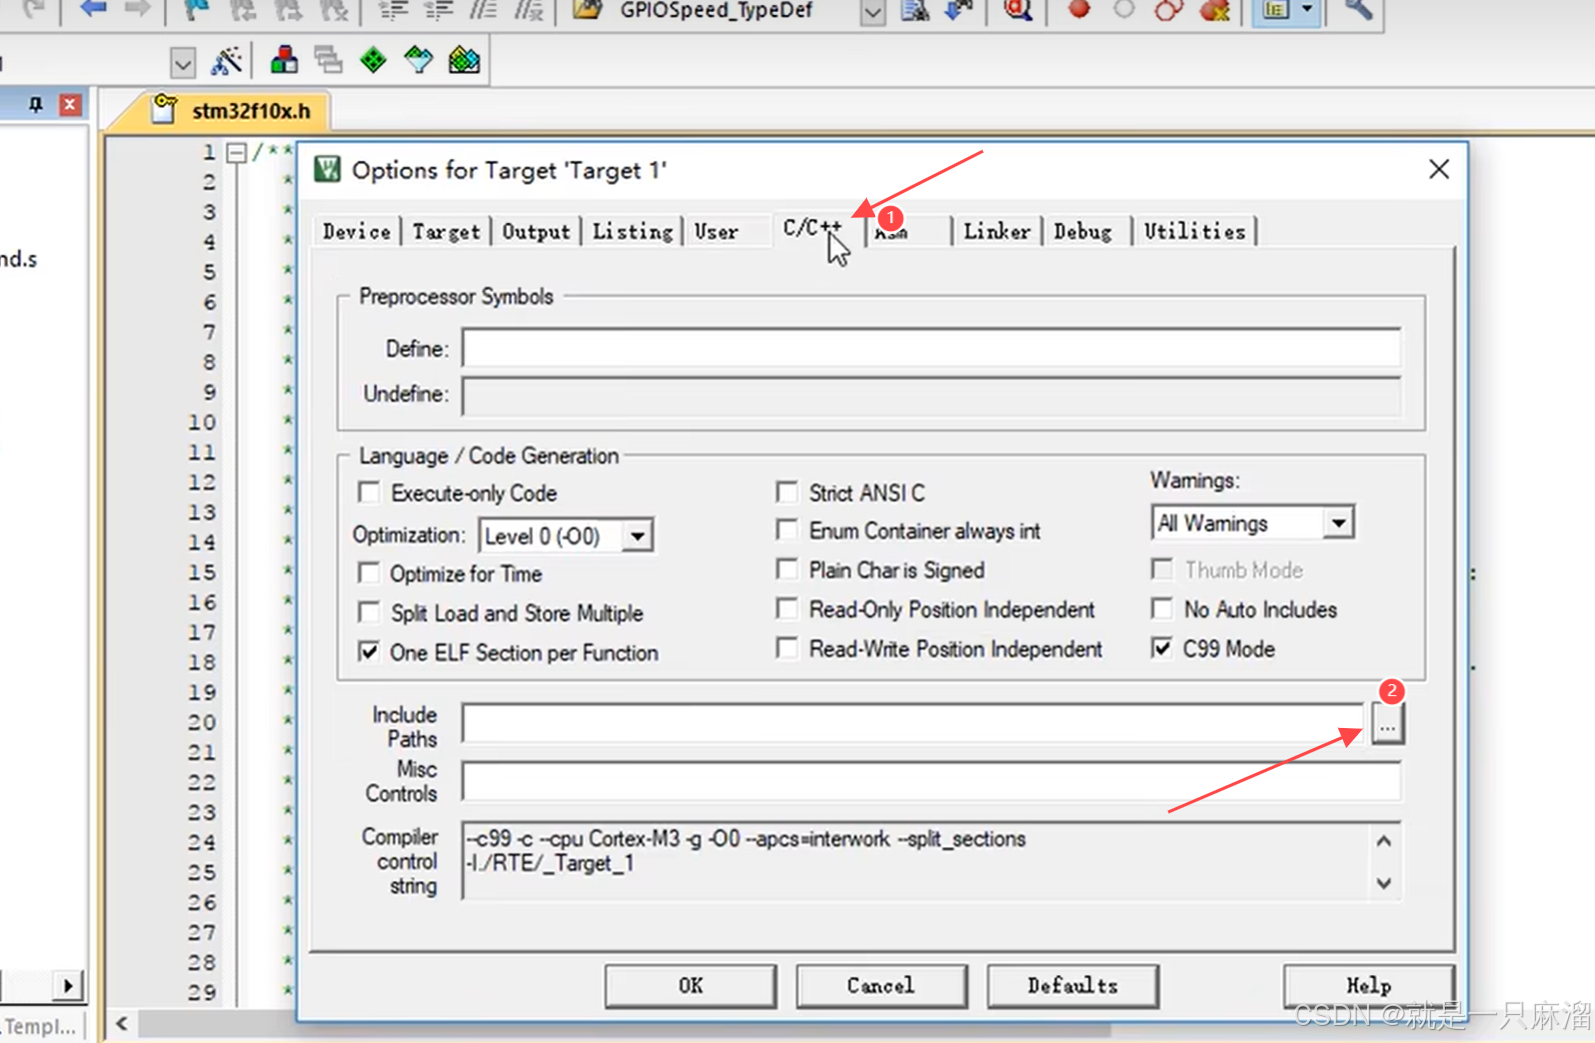Check Enum Container always int

pyautogui.click(x=787, y=529)
